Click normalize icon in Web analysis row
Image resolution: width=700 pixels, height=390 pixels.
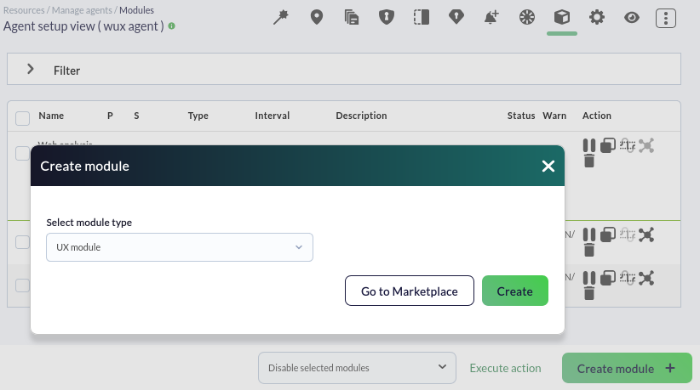tap(627, 145)
